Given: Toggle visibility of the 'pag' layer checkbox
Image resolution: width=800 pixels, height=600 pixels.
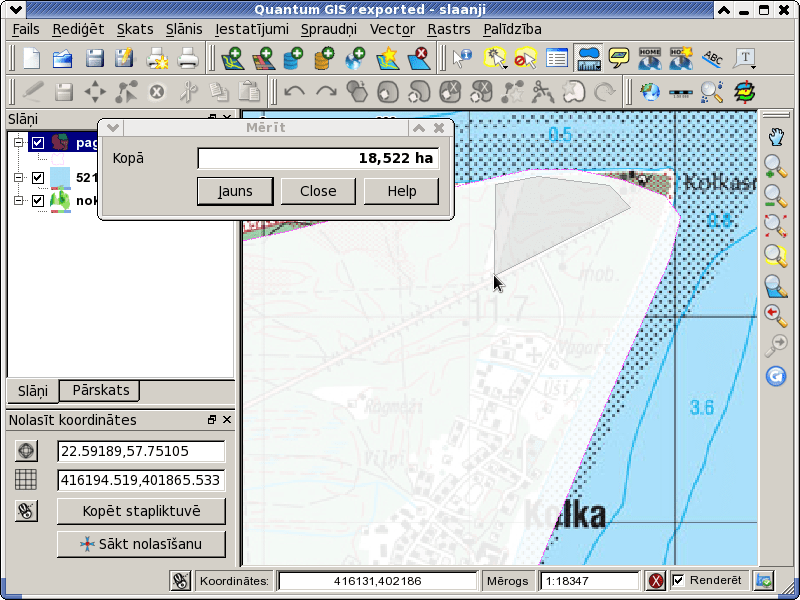Looking at the screenshot, I should click(38, 142).
